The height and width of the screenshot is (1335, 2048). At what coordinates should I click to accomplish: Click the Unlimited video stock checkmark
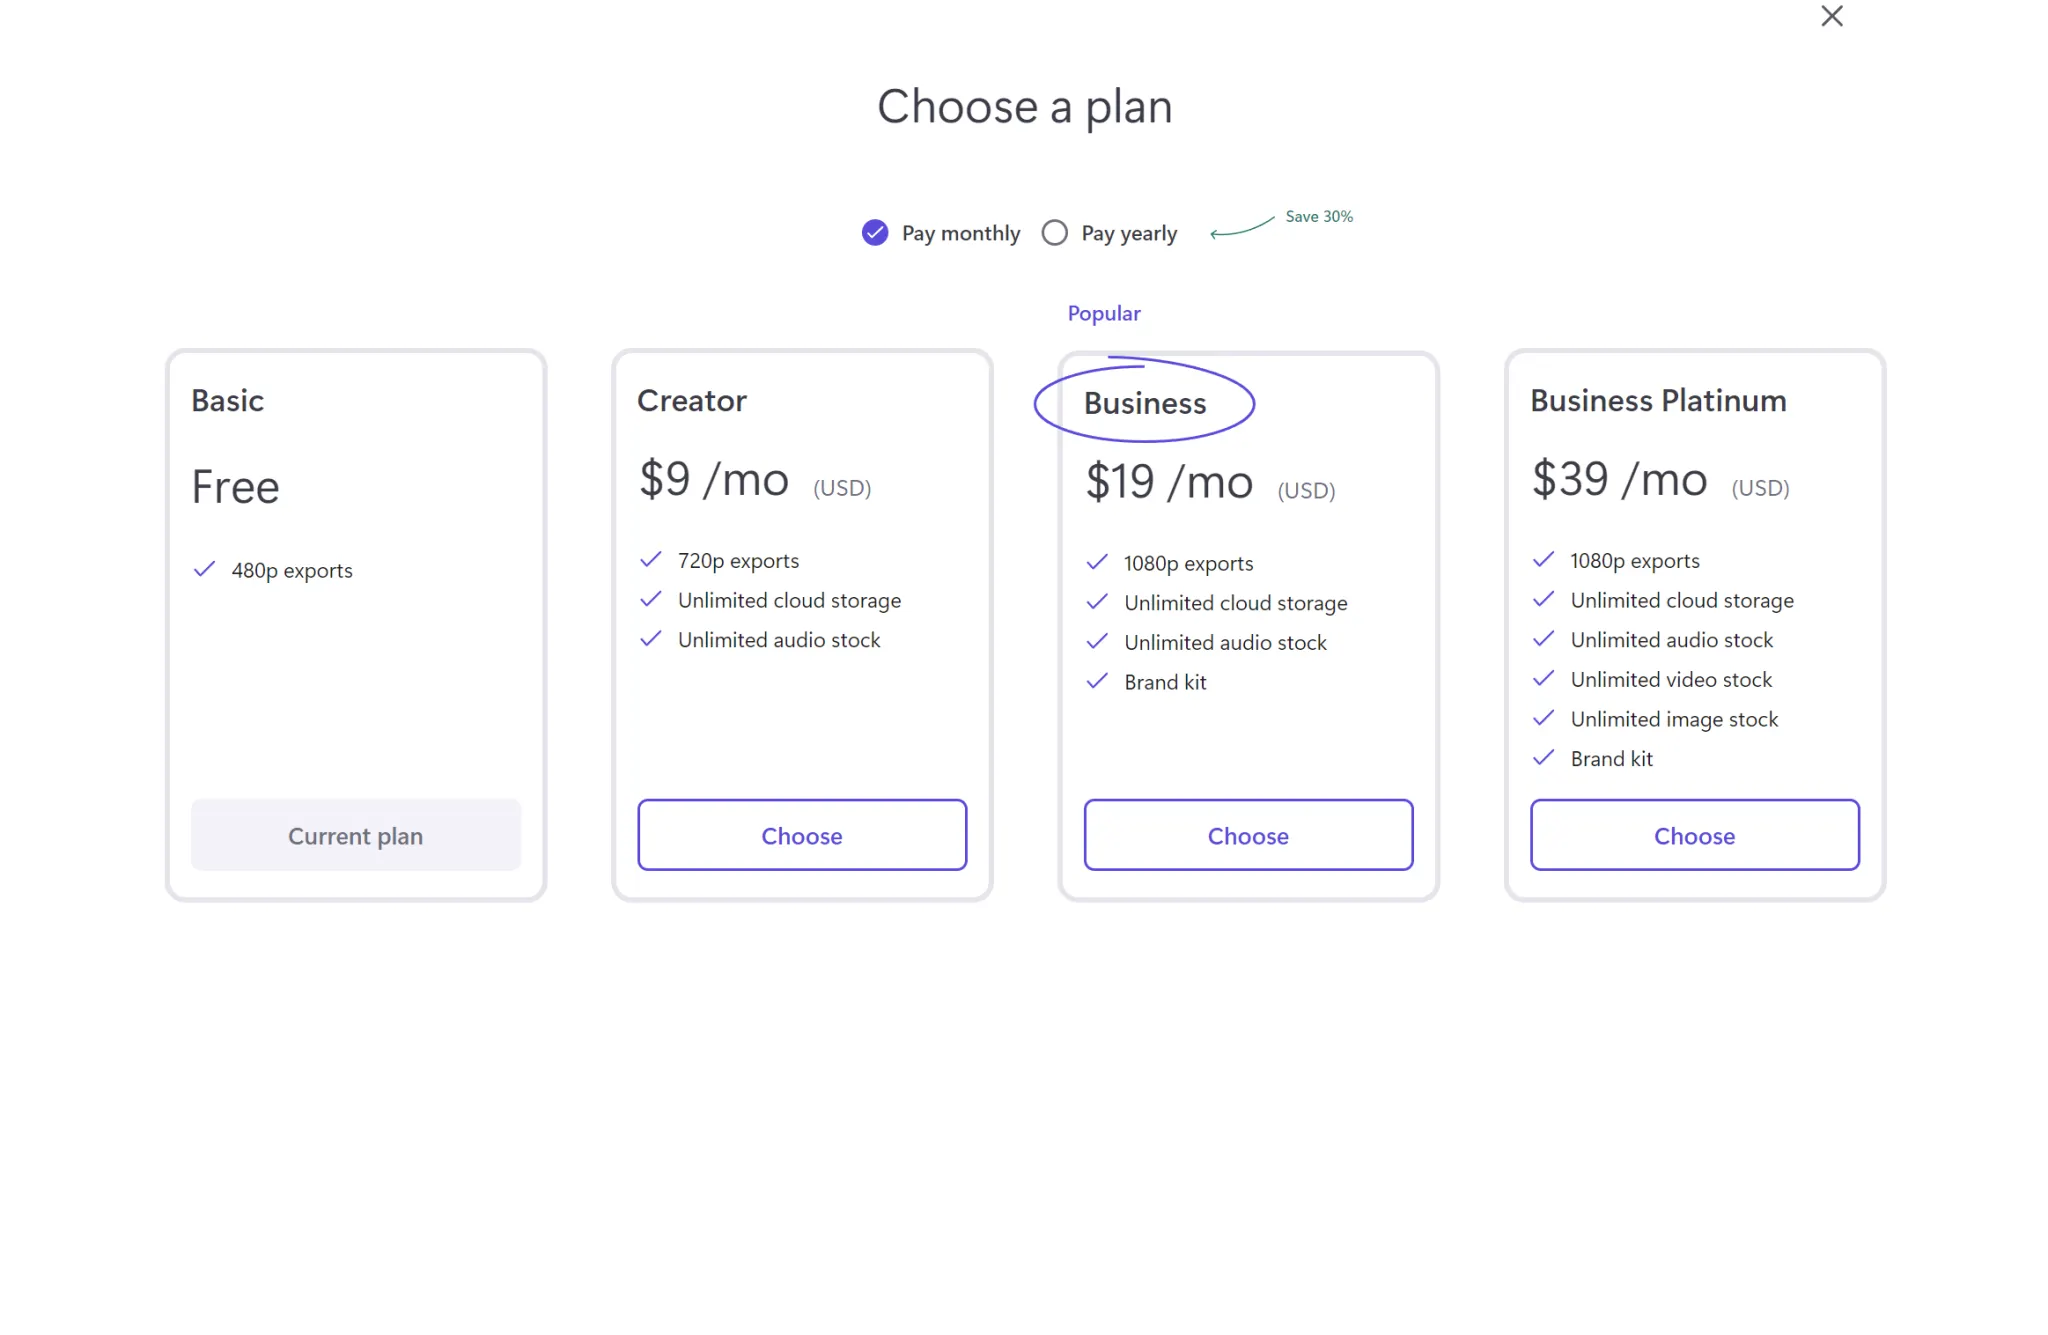coord(1543,678)
